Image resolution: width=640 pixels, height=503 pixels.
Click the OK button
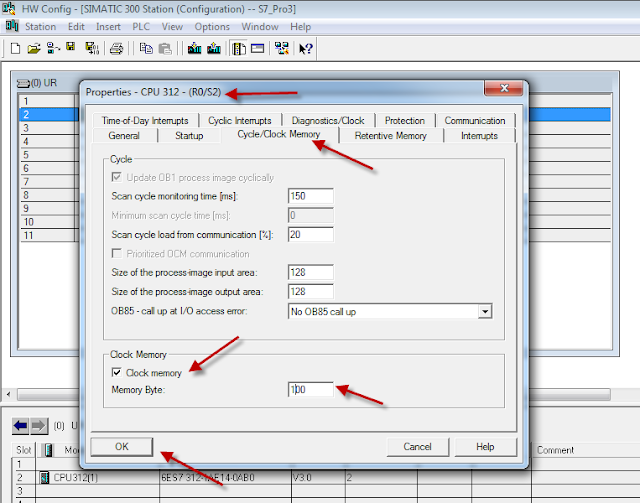[122, 447]
